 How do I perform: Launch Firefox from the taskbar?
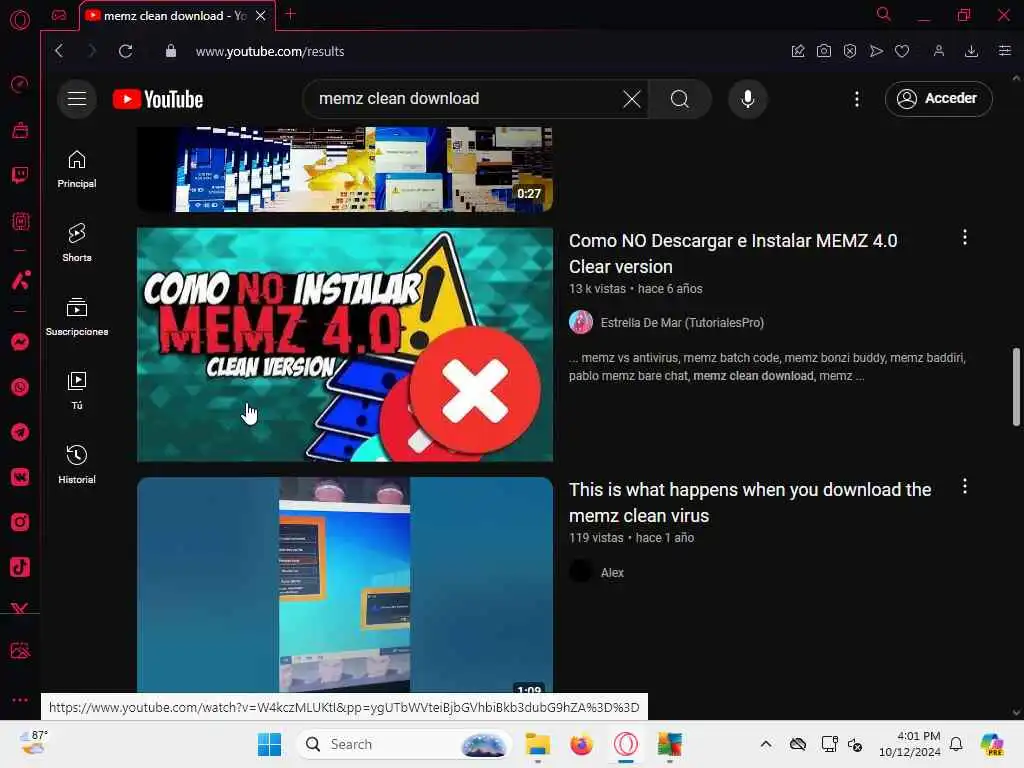point(581,744)
